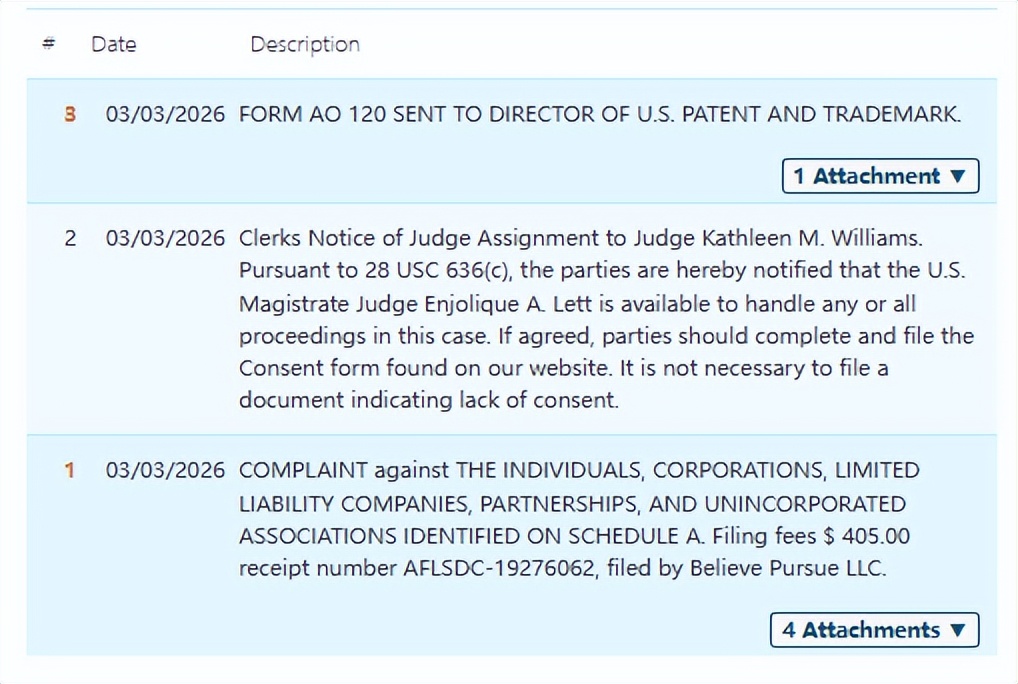The image size is (1018, 684).
Task: Open docket entry number 1
Action: point(70,470)
